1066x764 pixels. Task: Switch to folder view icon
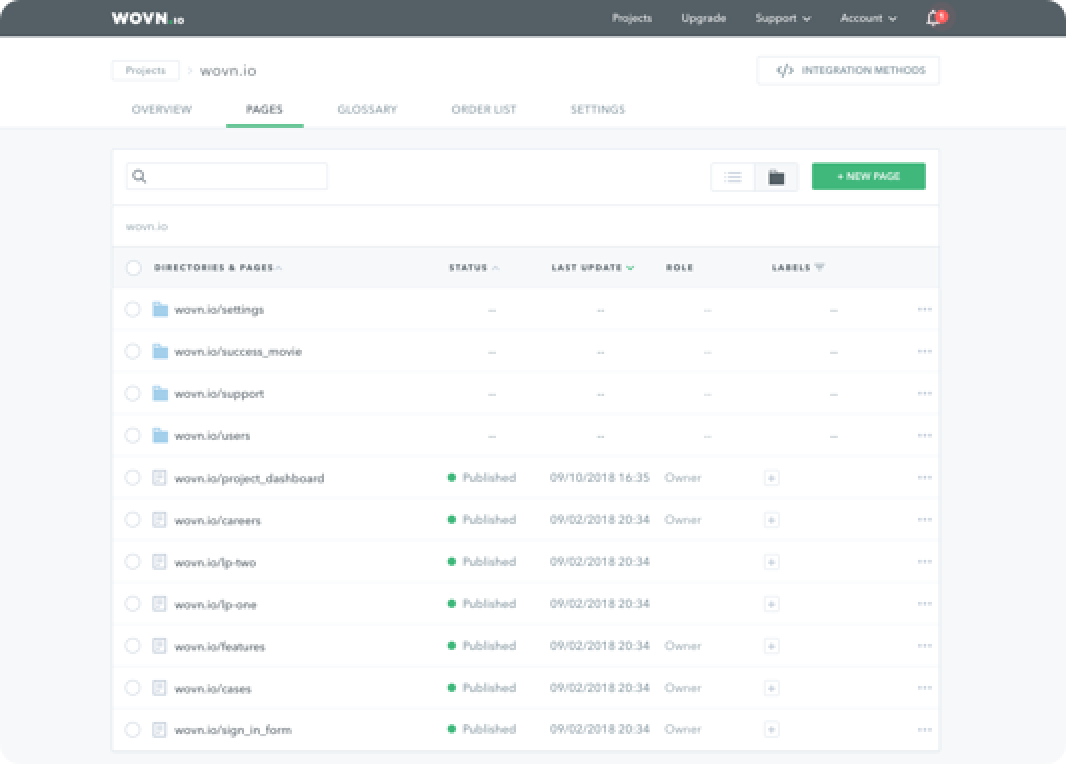(x=776, y=177)
